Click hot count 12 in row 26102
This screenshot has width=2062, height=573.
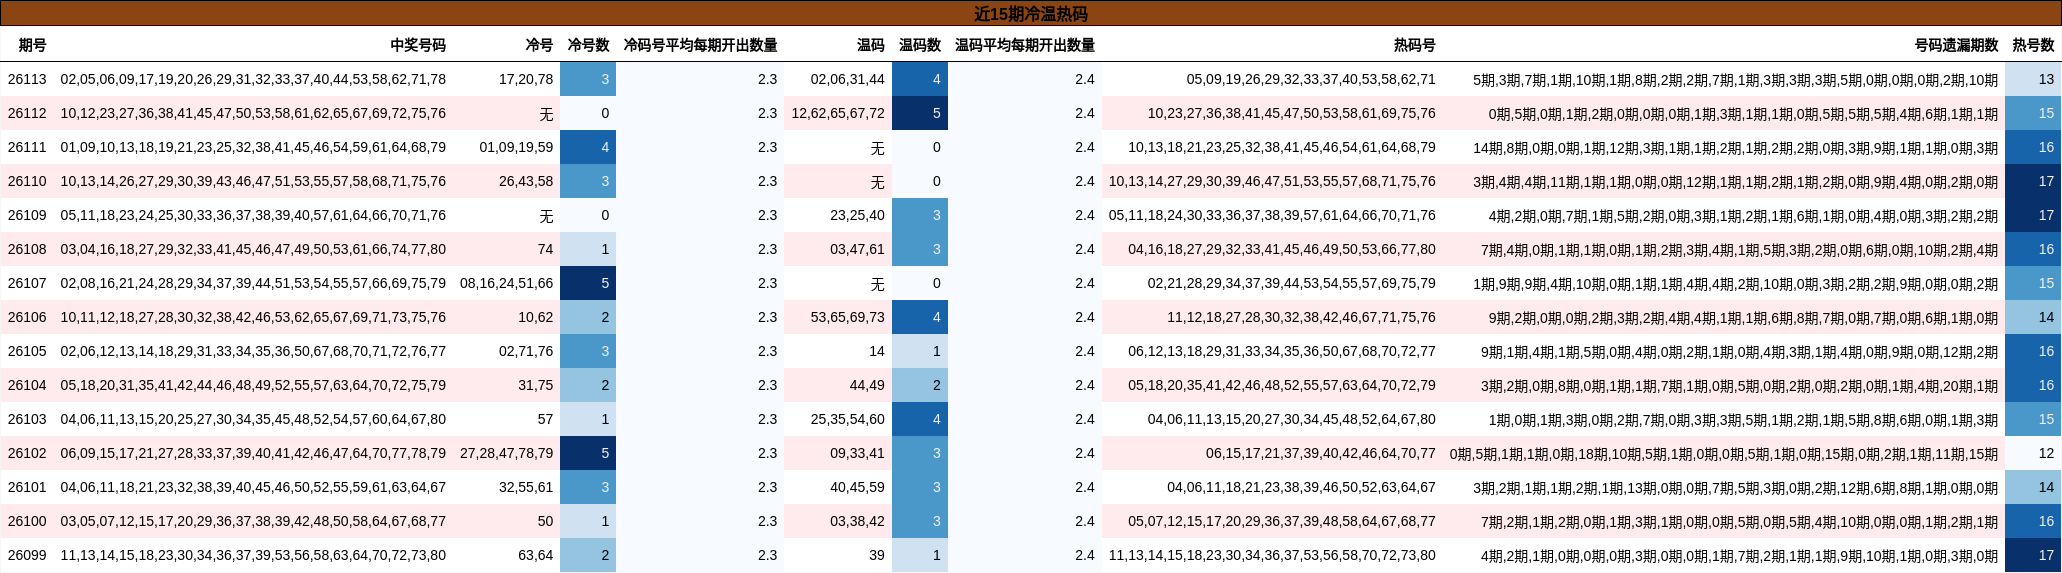(2033, 453)
